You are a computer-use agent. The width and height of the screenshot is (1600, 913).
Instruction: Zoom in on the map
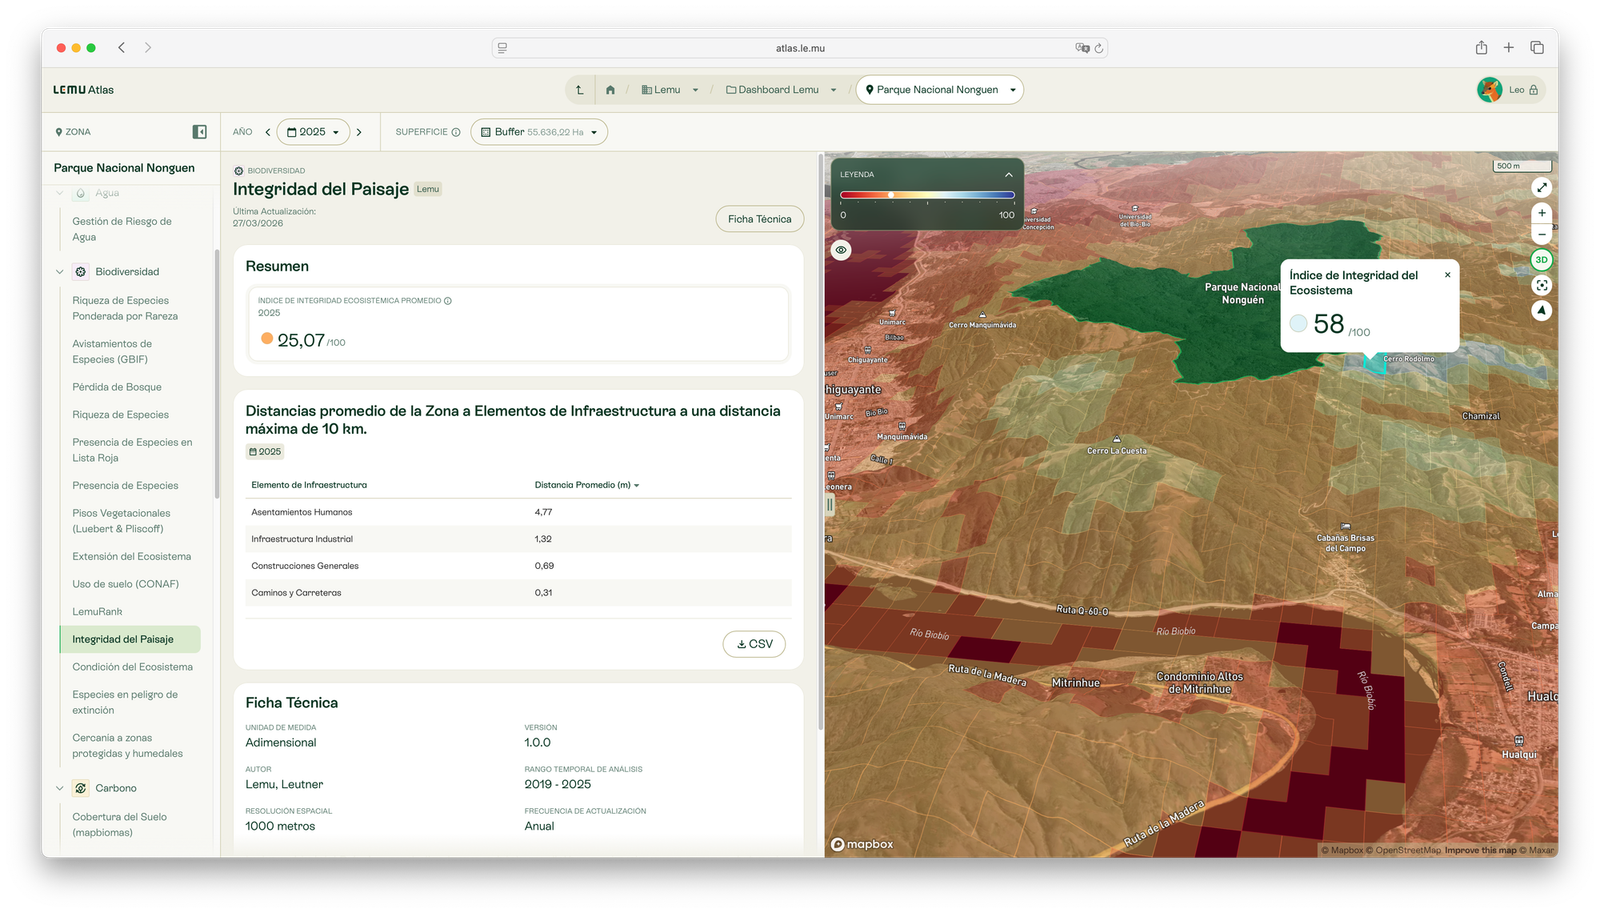1542,213
